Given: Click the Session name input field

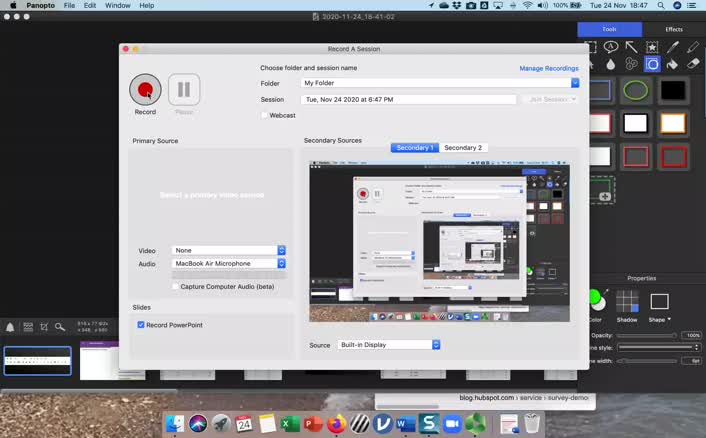Looking at the screenshot, I should [x=408, y=99].
